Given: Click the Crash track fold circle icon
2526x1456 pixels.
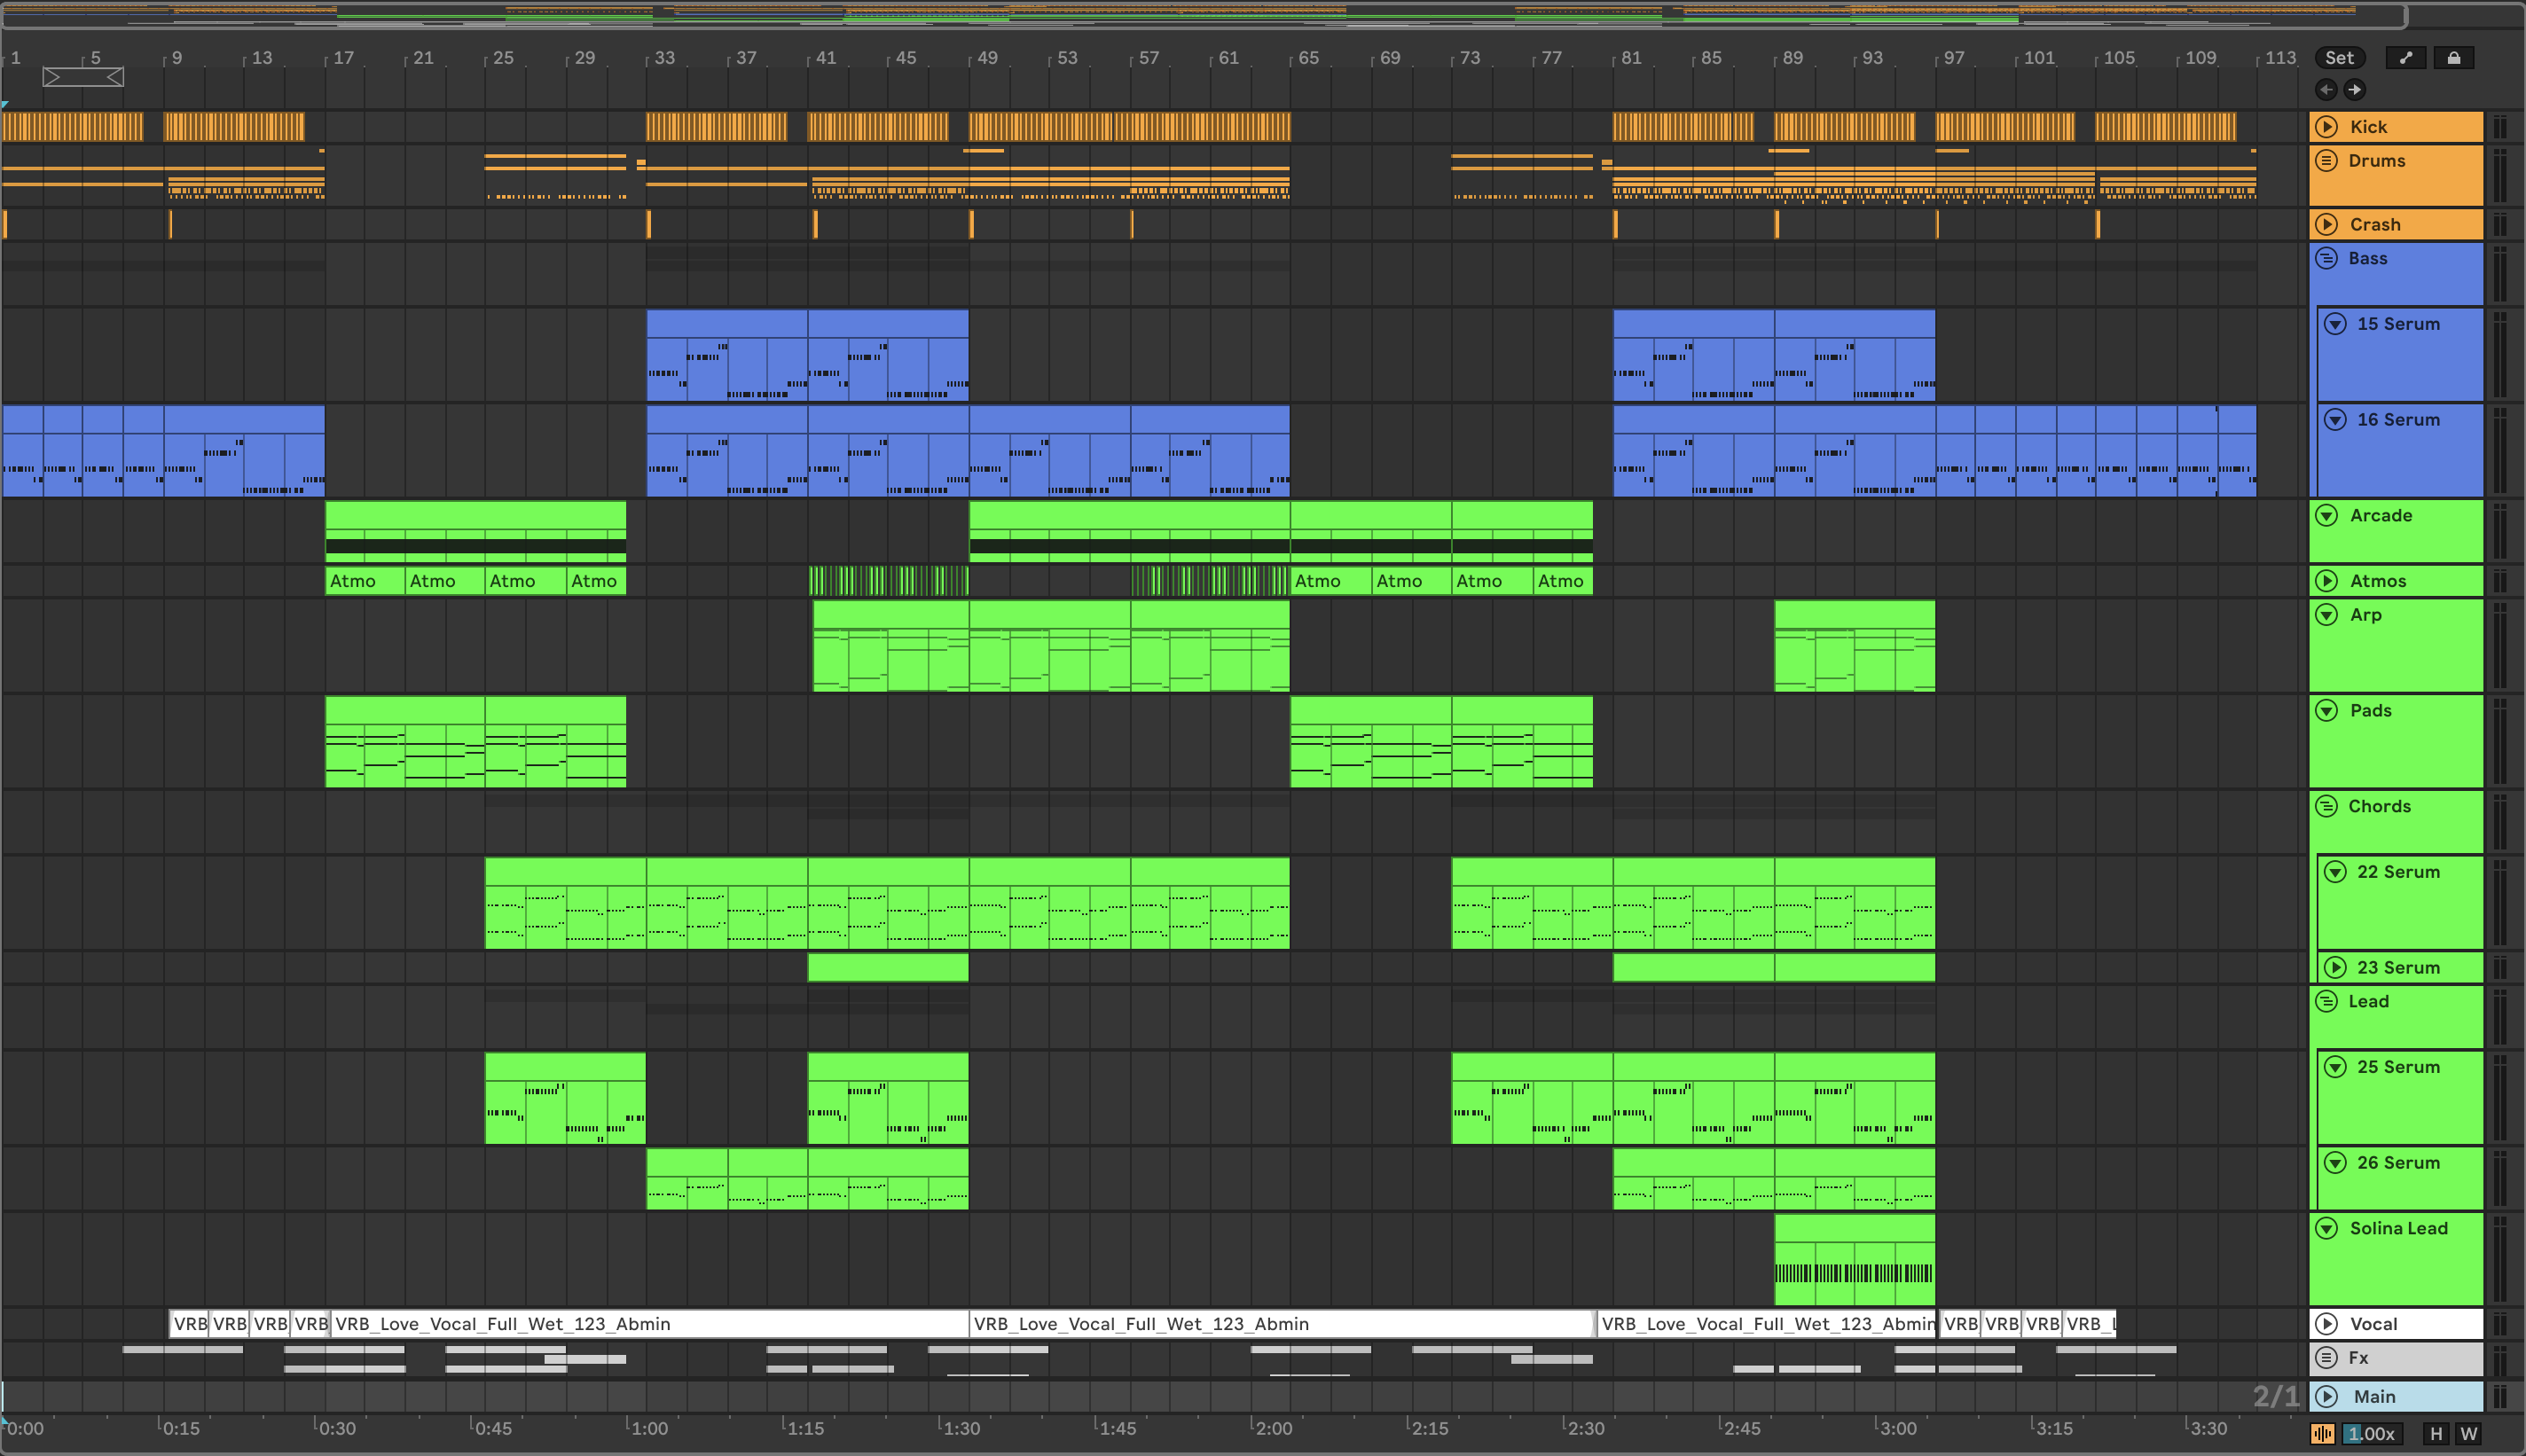Looking at the screenshot, I should click(2327, 224).
